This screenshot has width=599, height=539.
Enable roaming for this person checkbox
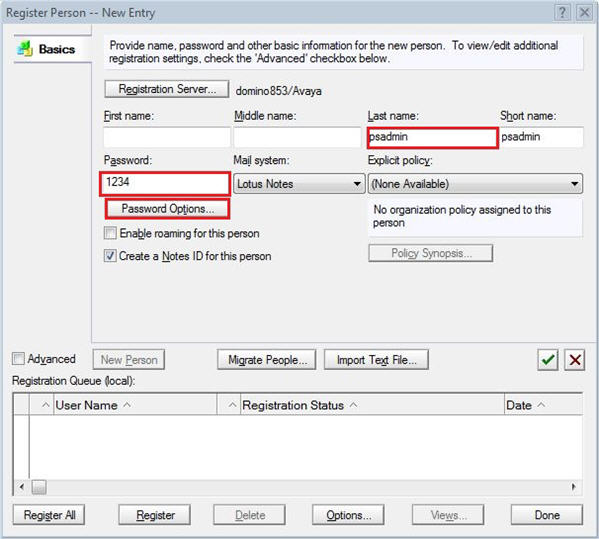click(x=110, y=233)
